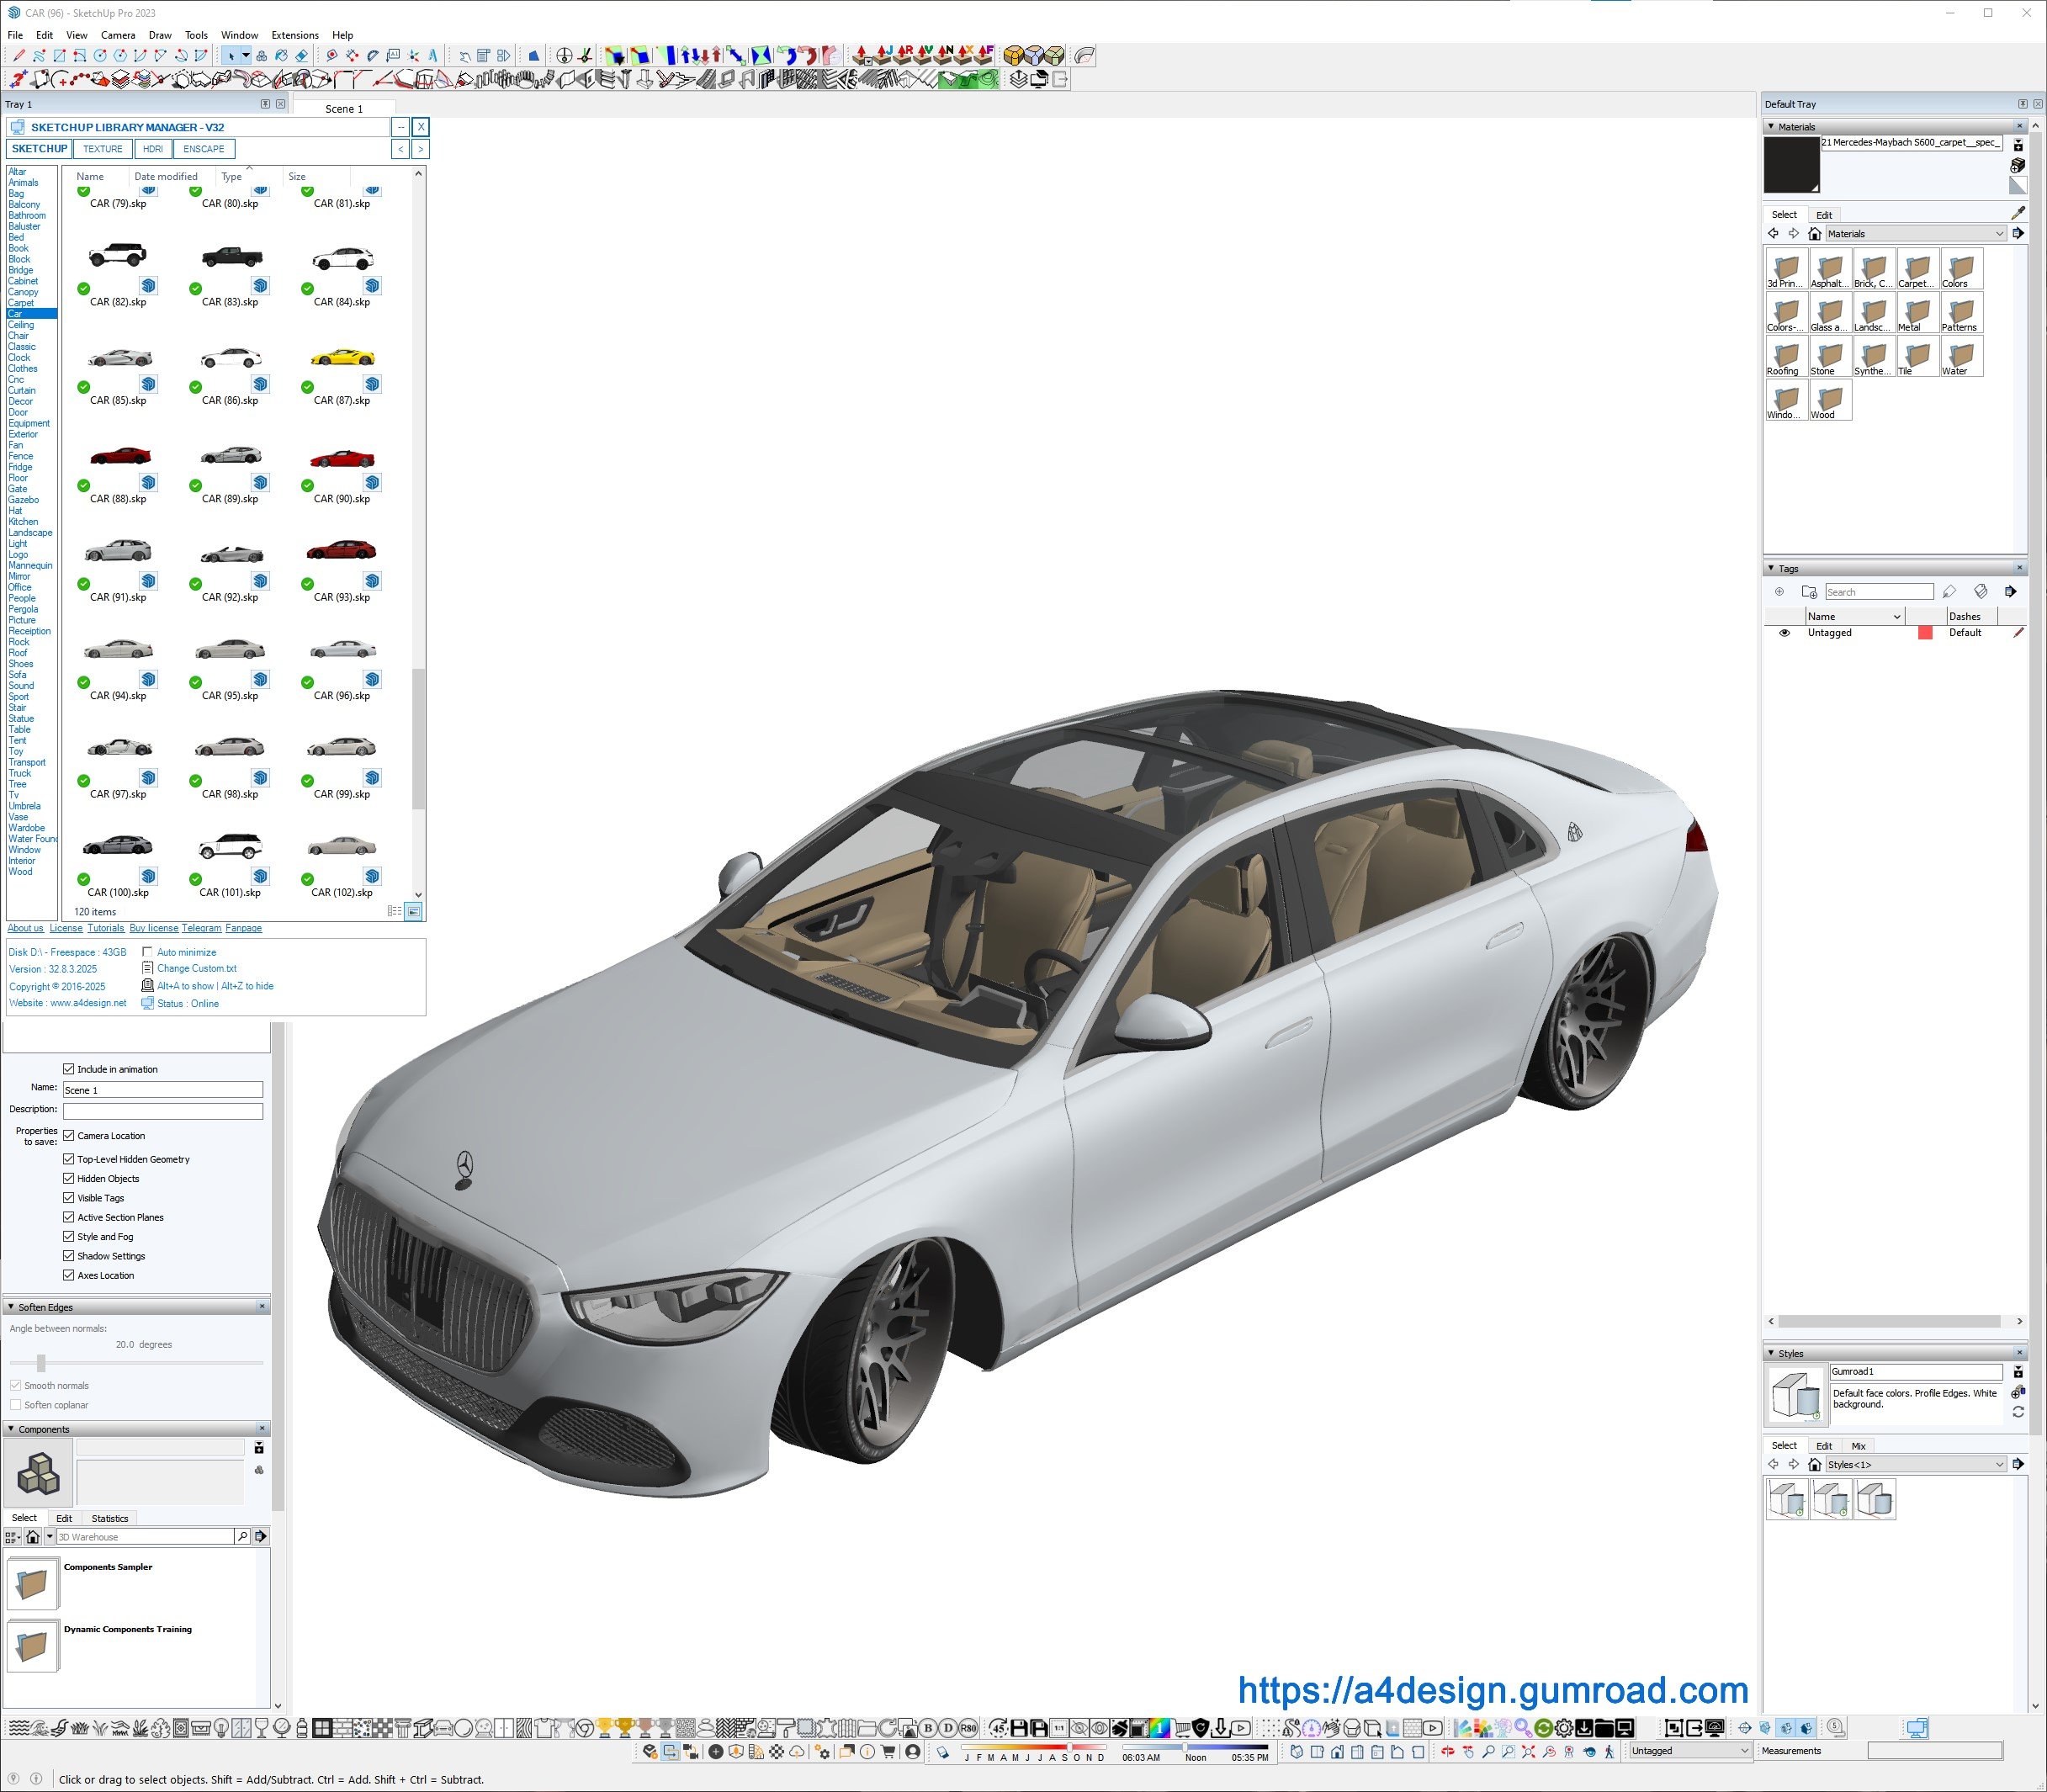
Task: Pick the Paint Bucket tool
Action: (281, 56)
